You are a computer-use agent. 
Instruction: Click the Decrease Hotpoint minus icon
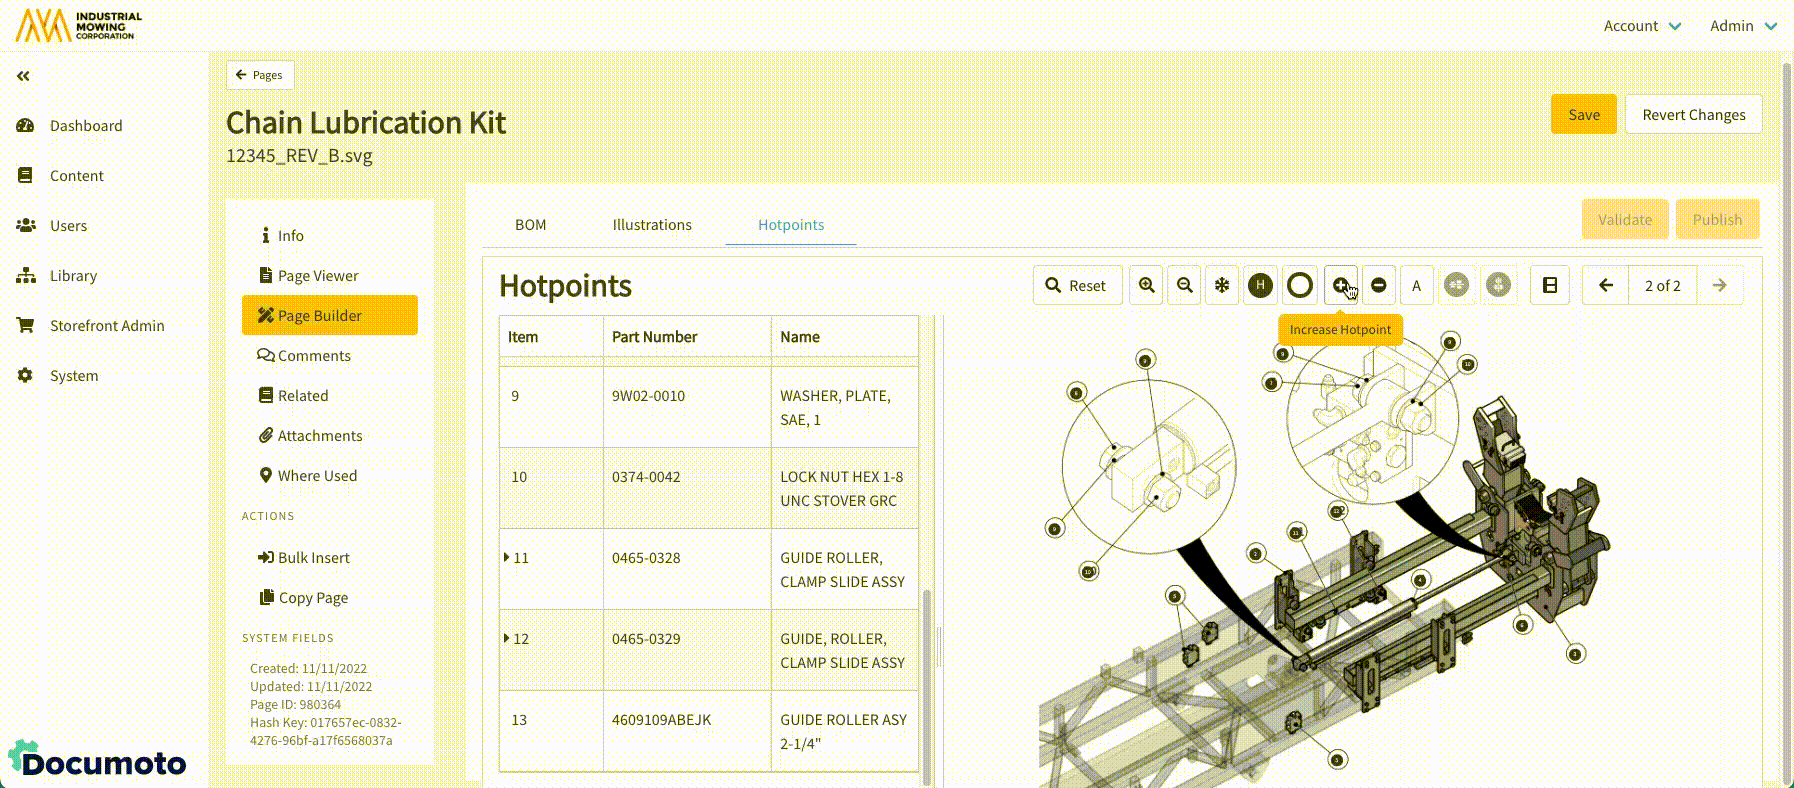(x=1379, y=286)
